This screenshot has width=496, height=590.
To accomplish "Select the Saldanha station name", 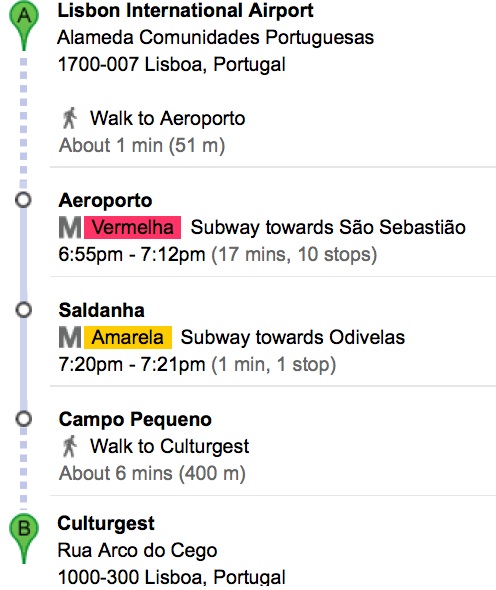I will 102,310.
